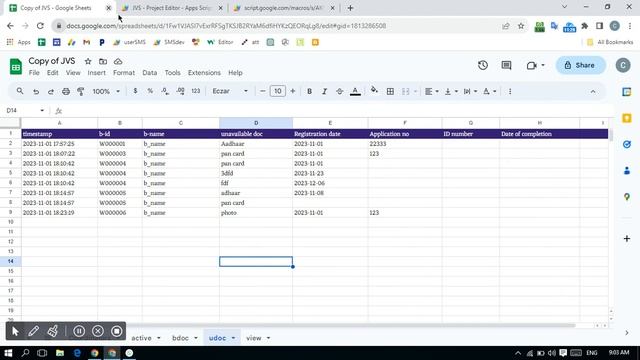Open the horizontal align dropdown
The height and width of the screenshot is (360, 640).
[x=431, y=91]
